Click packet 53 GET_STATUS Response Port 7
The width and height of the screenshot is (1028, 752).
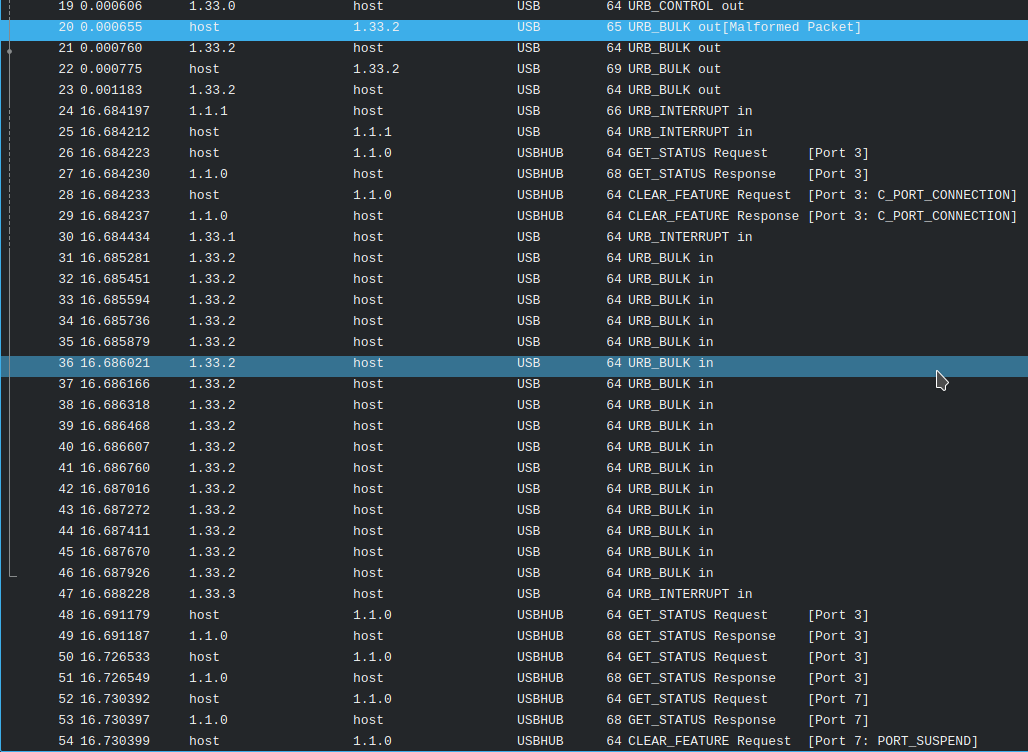(x=500, y=720)
